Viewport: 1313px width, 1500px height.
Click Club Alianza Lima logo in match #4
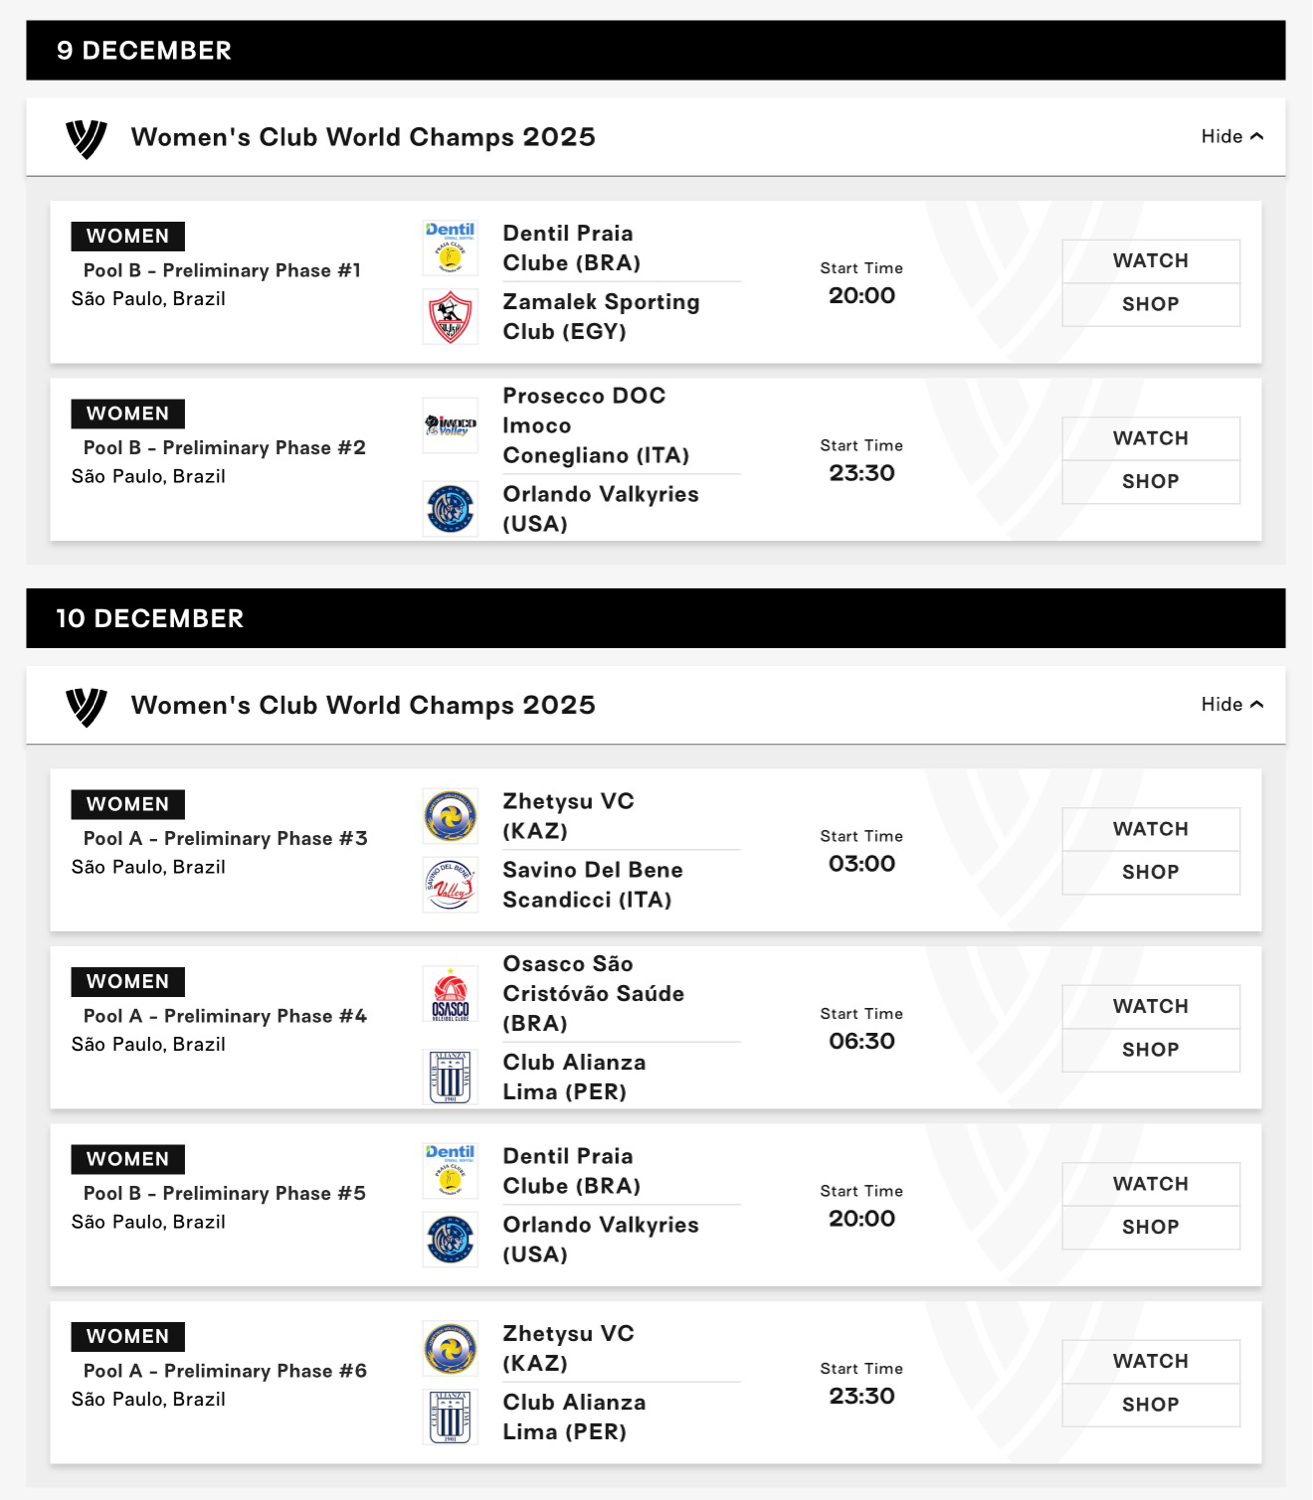[450, 1077]
